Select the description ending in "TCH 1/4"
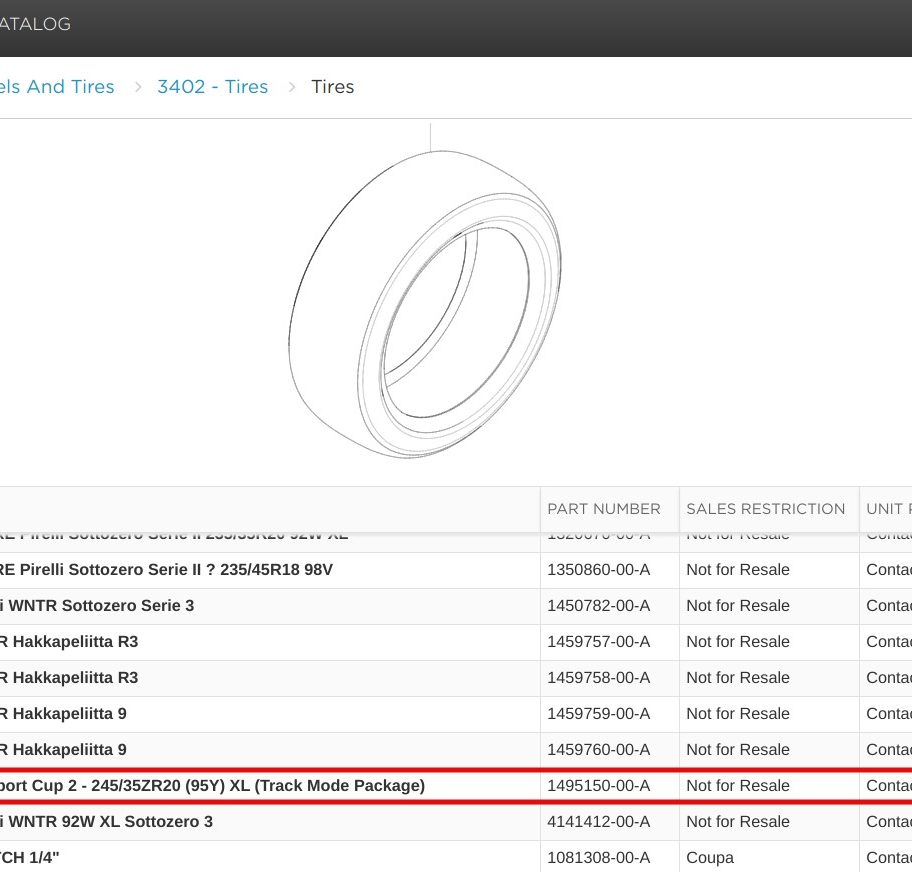Image resolution: width=912 pixels, height=872 pixels. (30, 858)
